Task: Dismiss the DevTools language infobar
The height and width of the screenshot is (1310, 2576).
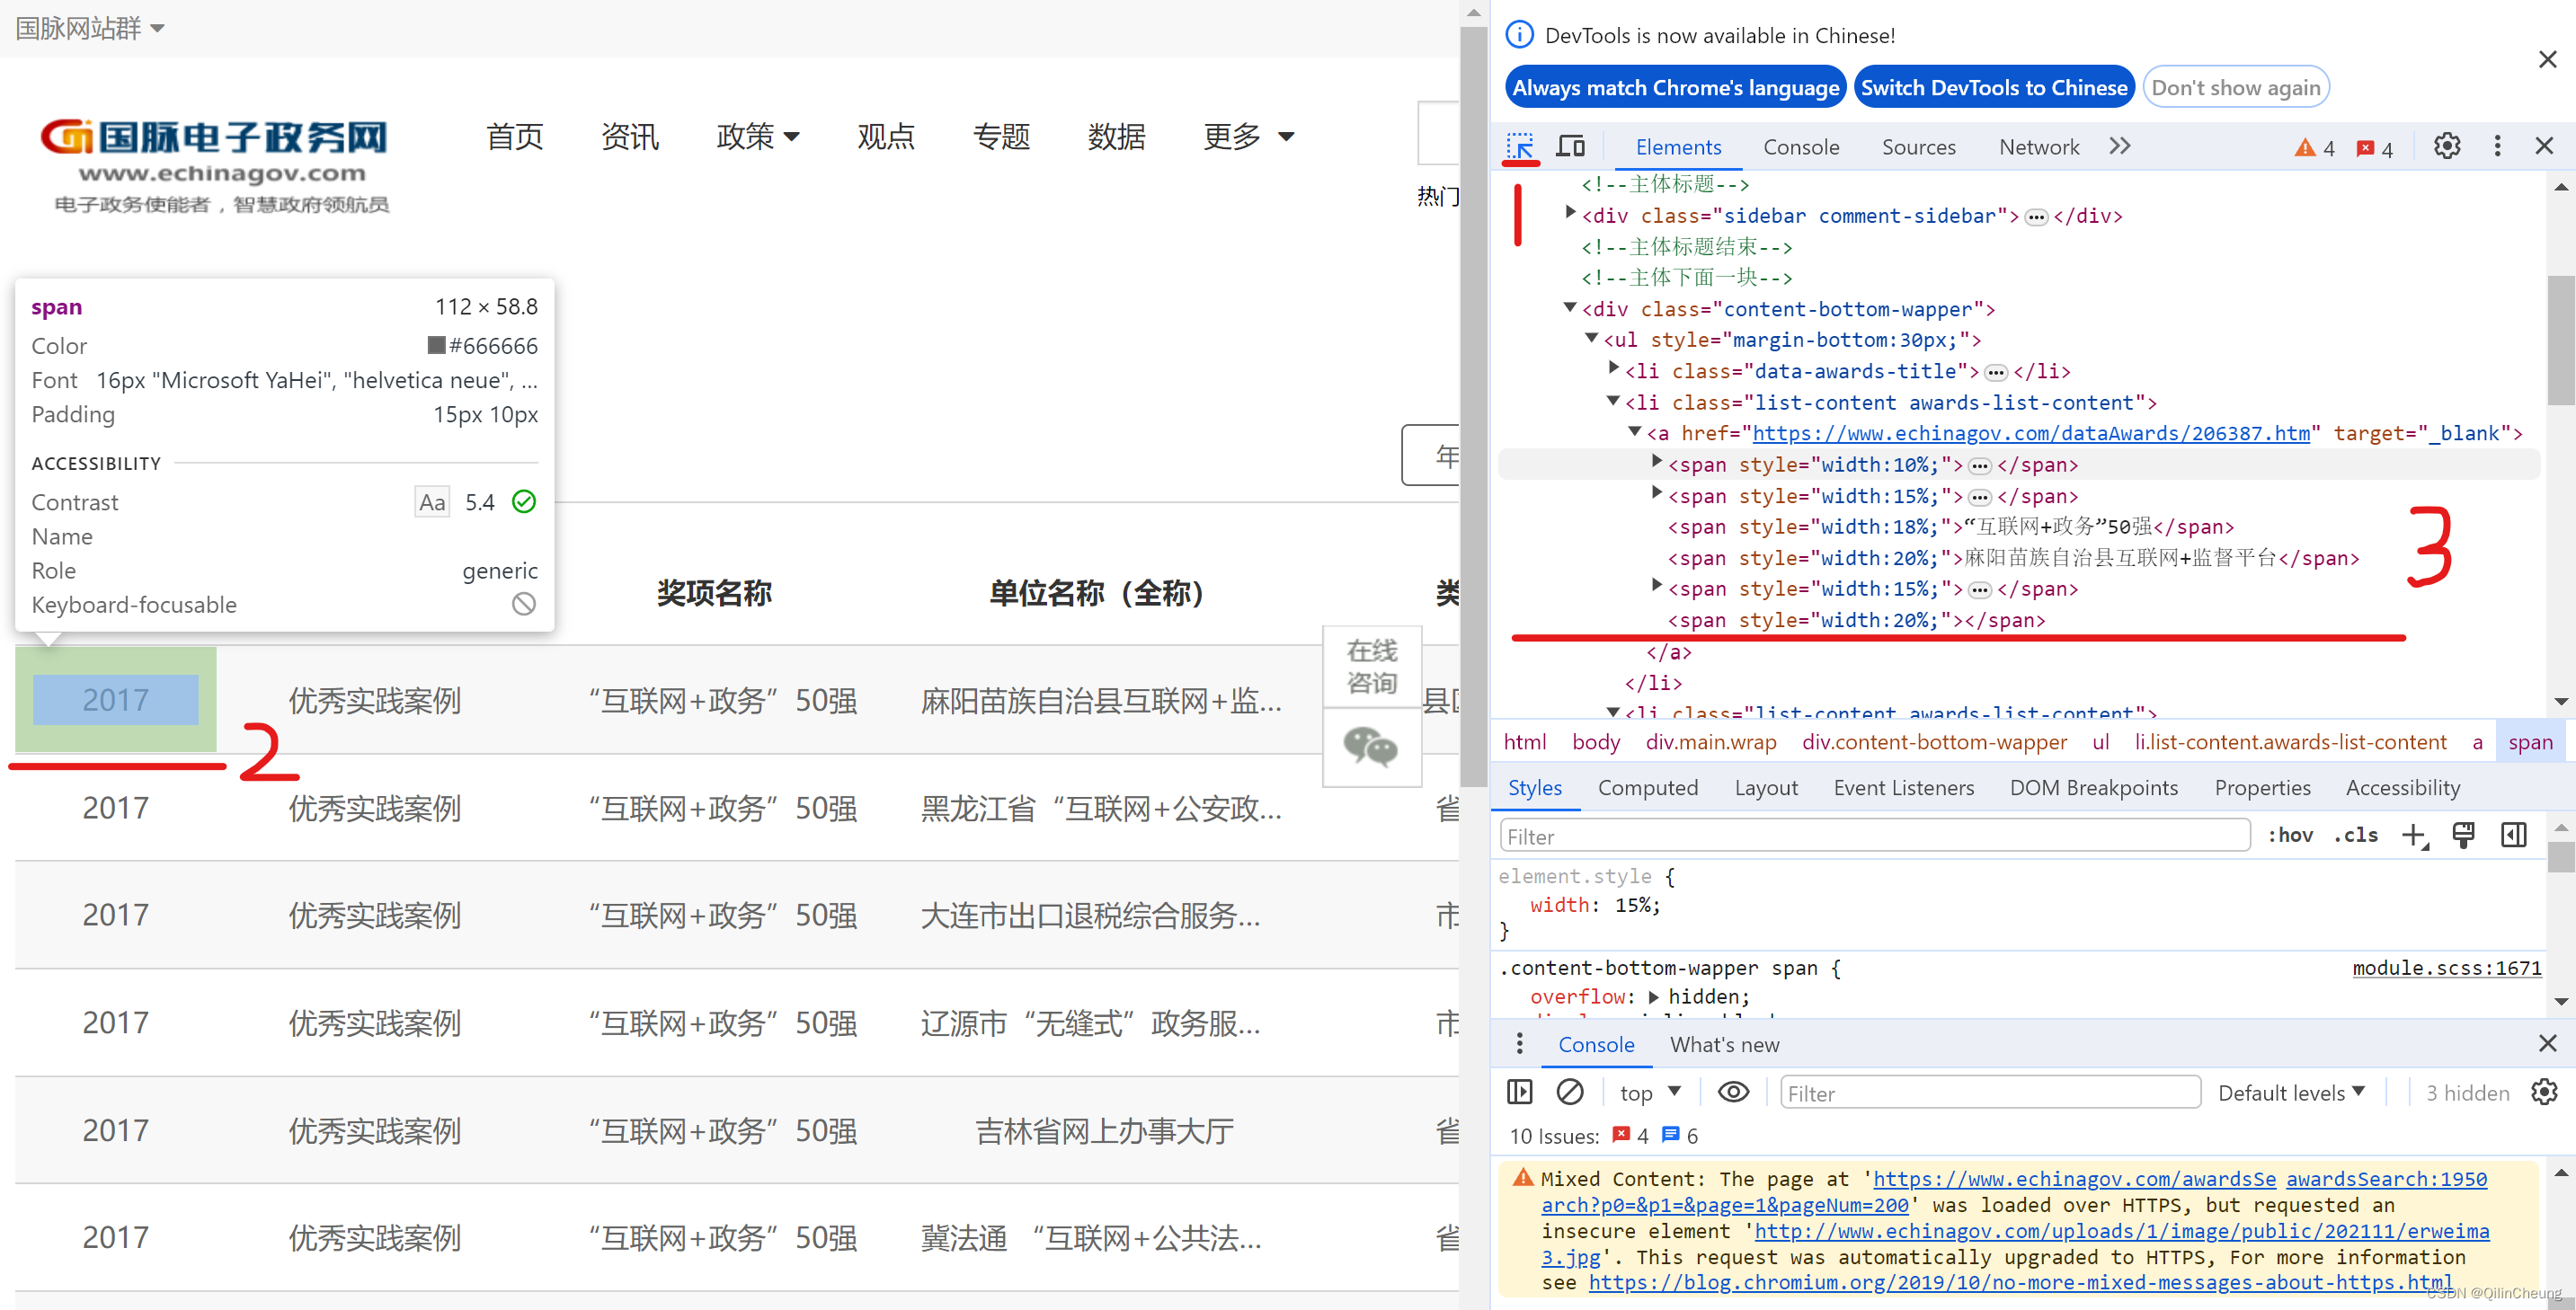Action: [2547, 60]
